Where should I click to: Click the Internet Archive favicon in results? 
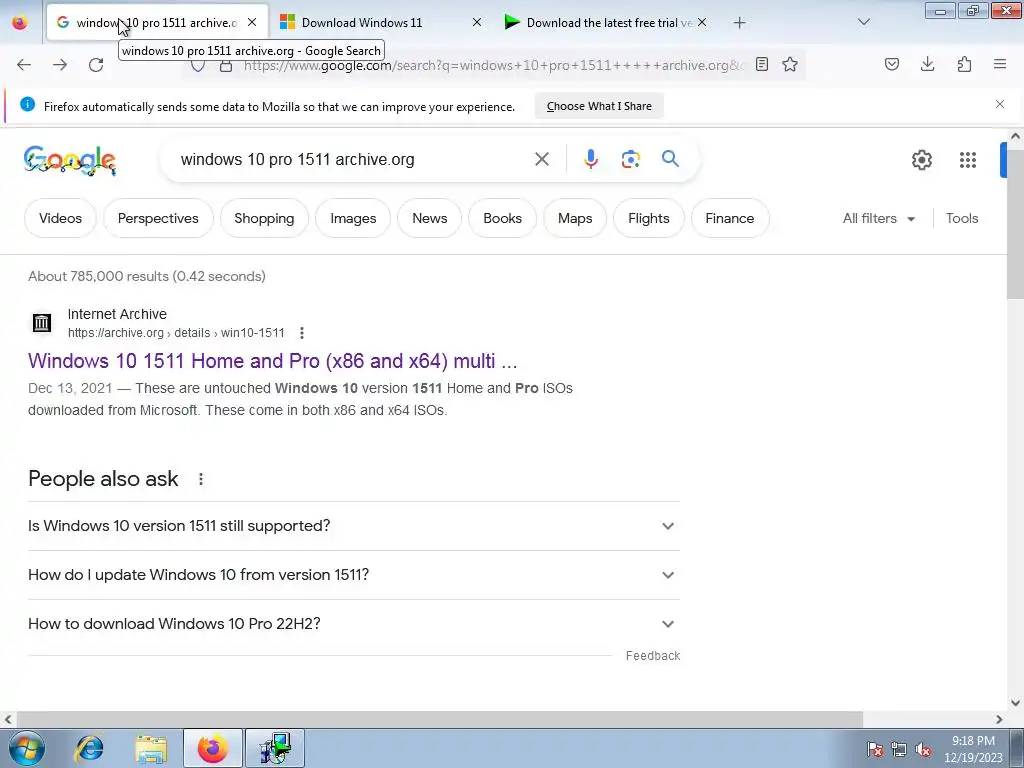tap(42, 323)
